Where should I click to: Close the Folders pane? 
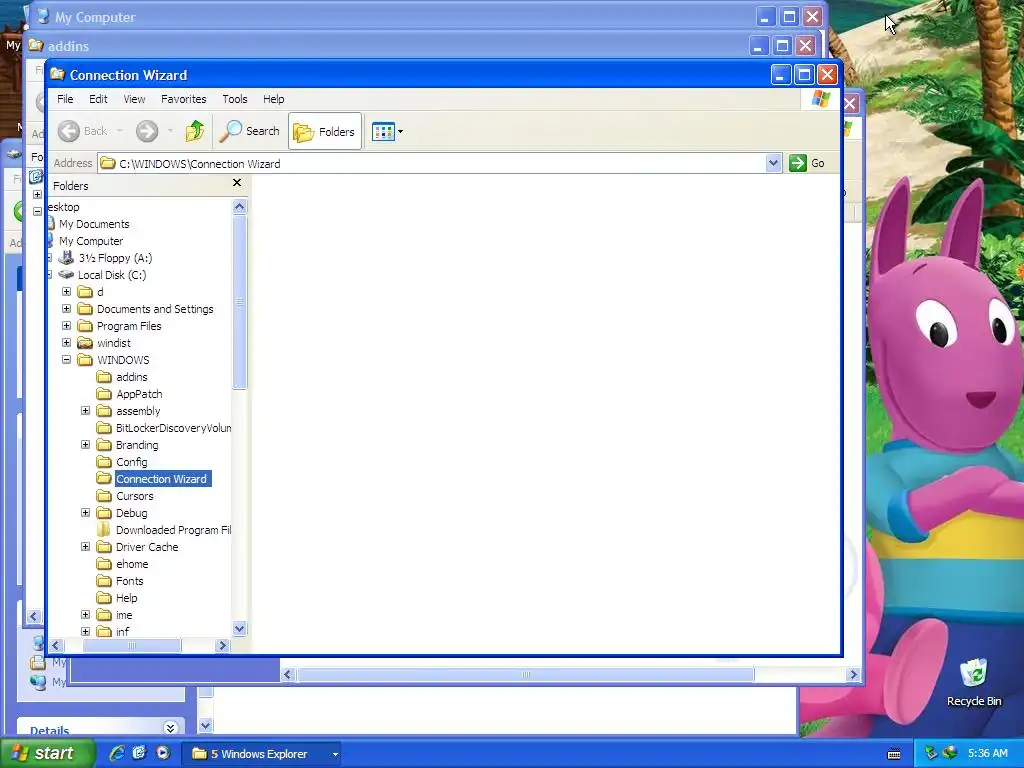pos(237,184)
